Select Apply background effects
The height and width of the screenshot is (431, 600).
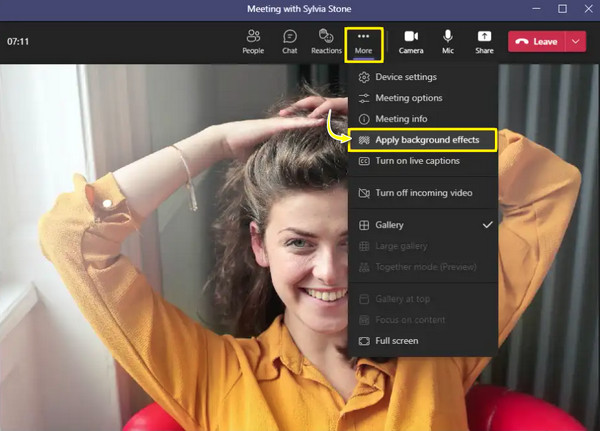tap(423, 140)
